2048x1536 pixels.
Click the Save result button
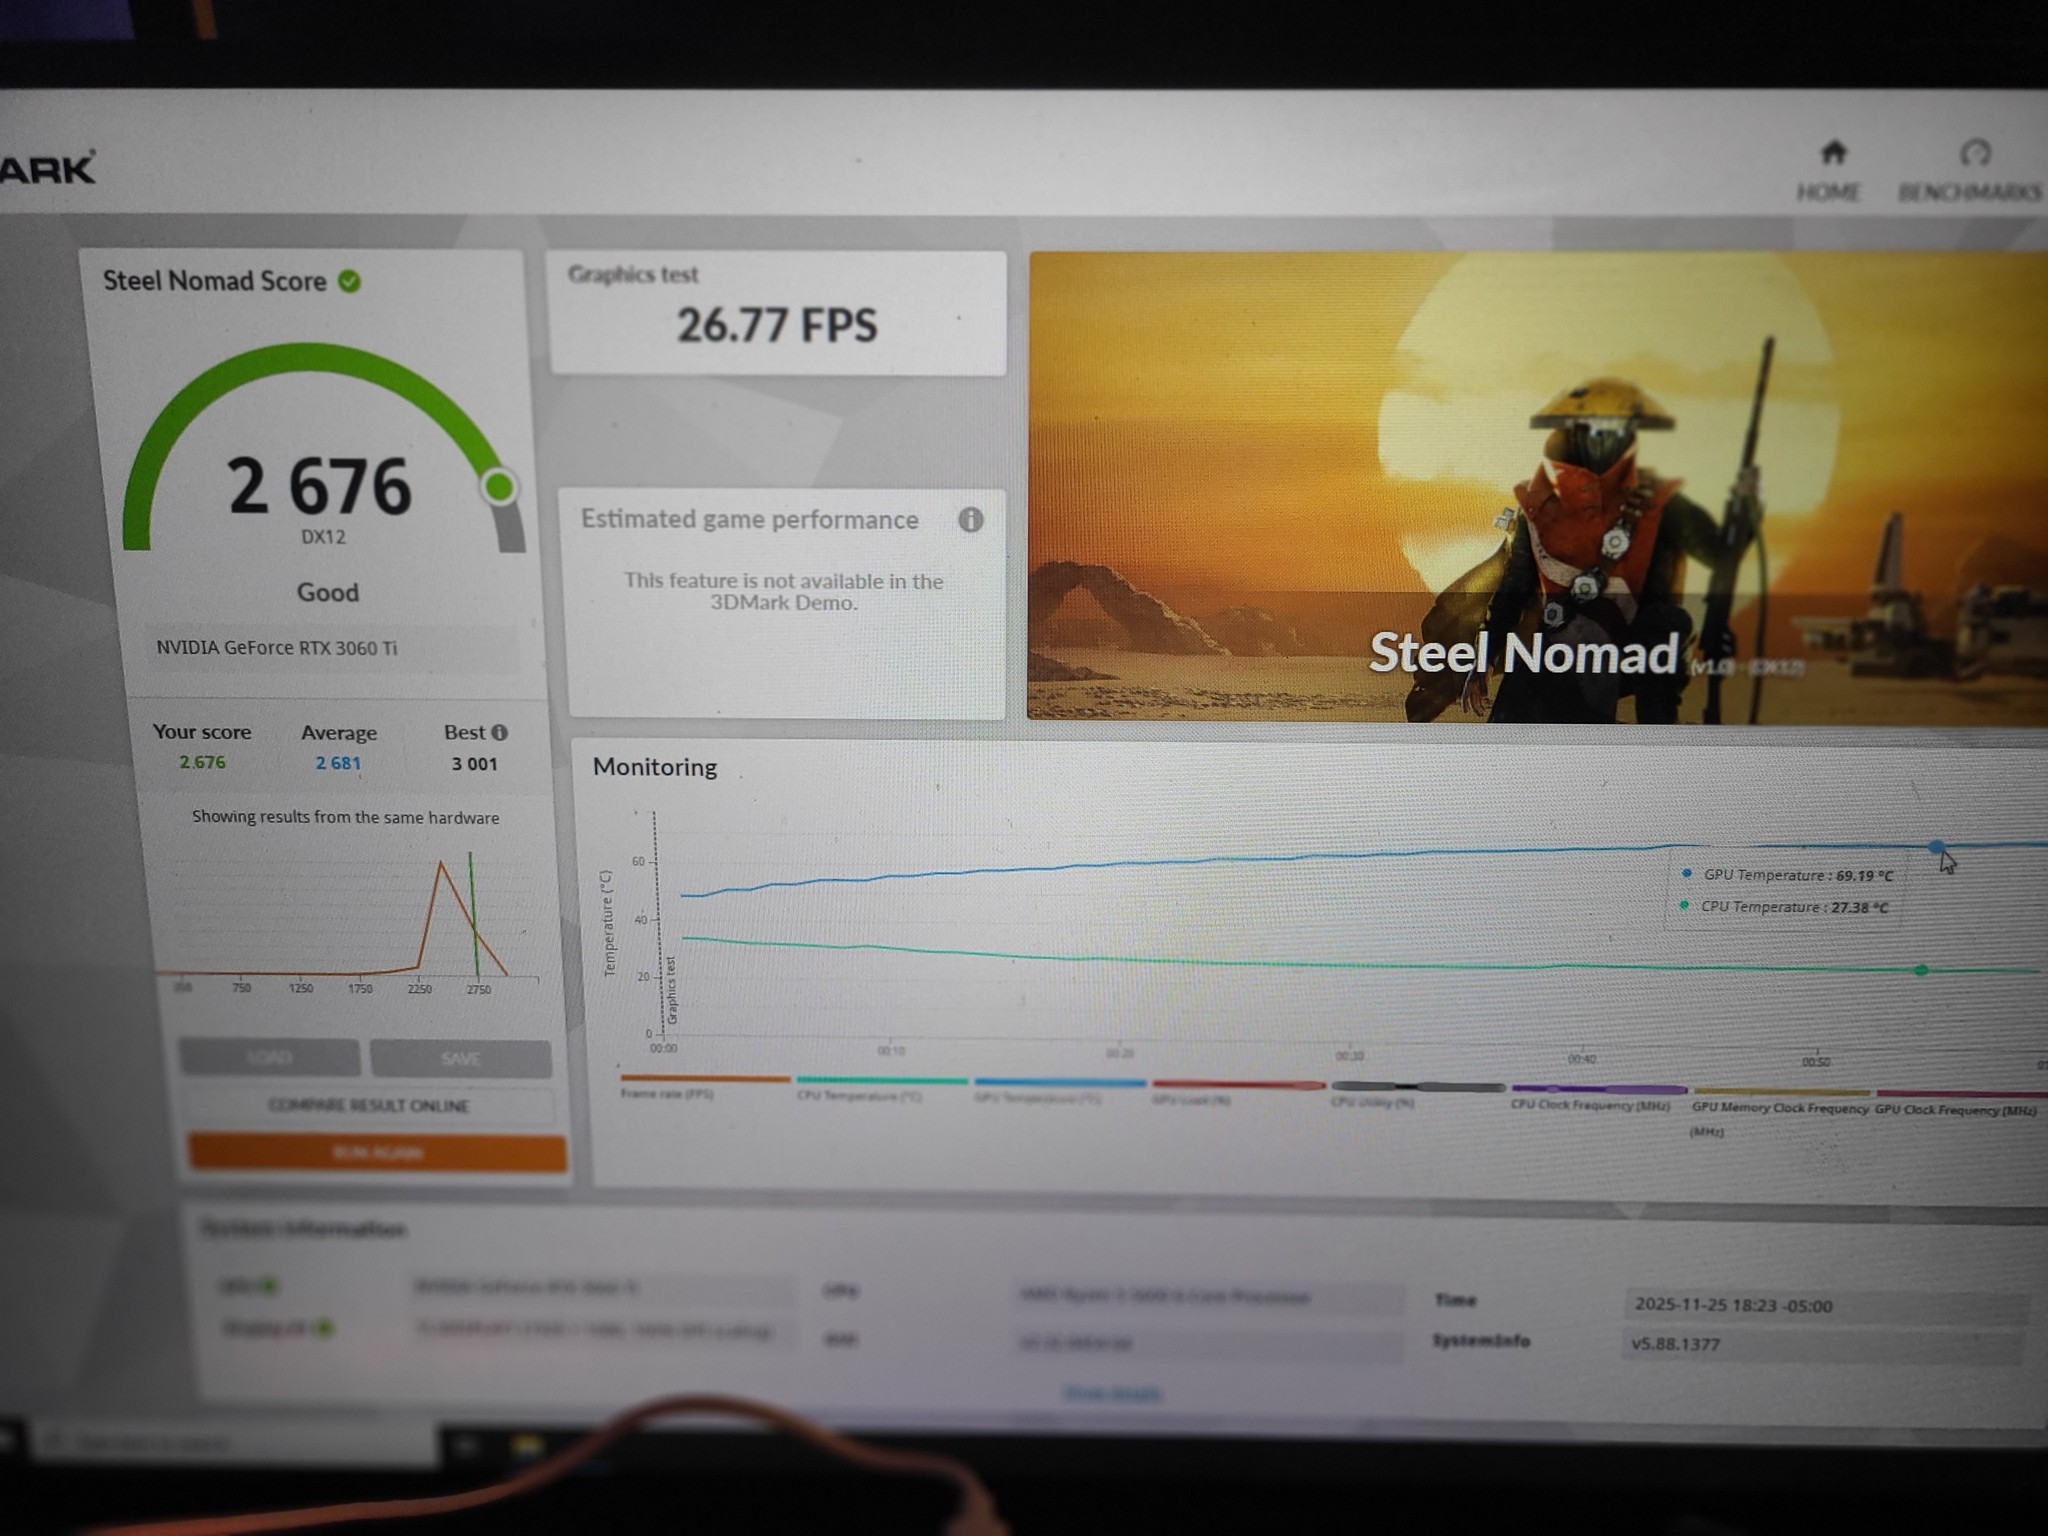pyautogui.click(x=460, y=1058)
